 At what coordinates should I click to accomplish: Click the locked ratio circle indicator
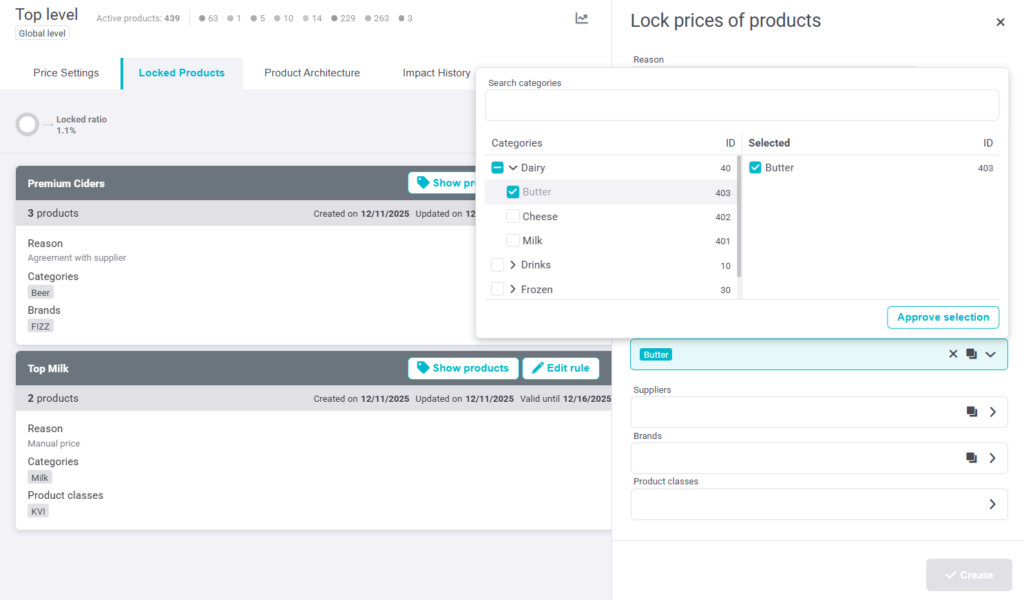pyautogui.click(x=27, y=125)
